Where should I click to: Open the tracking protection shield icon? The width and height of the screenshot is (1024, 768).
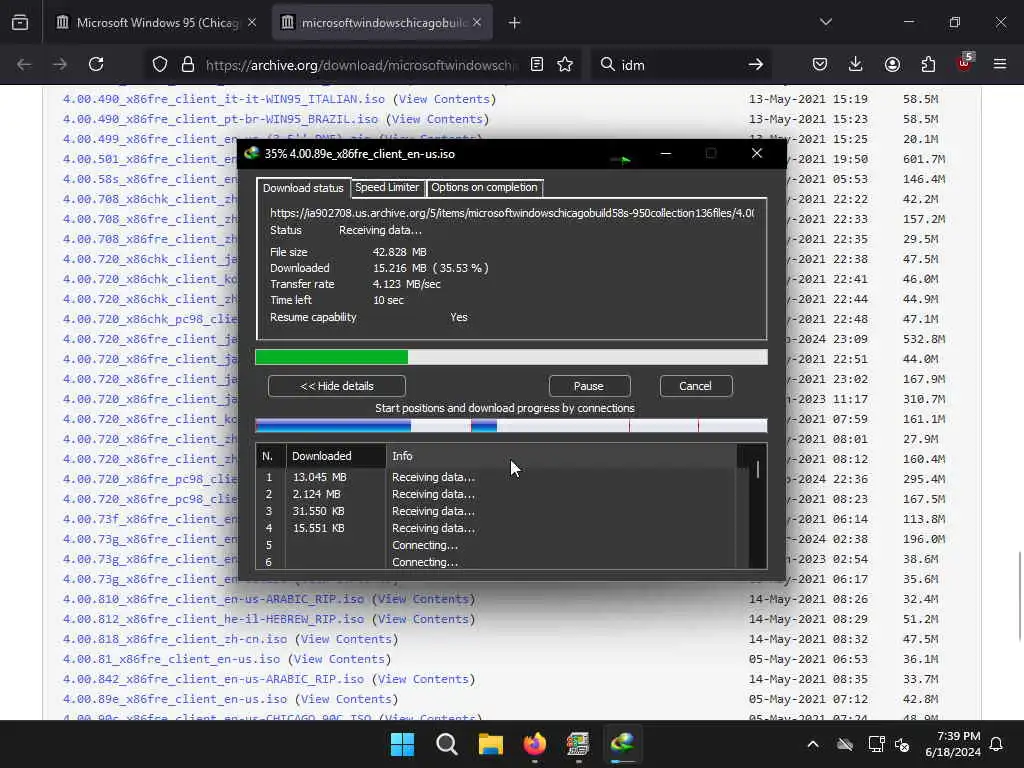pyautogui.click(x=160, y=64)
